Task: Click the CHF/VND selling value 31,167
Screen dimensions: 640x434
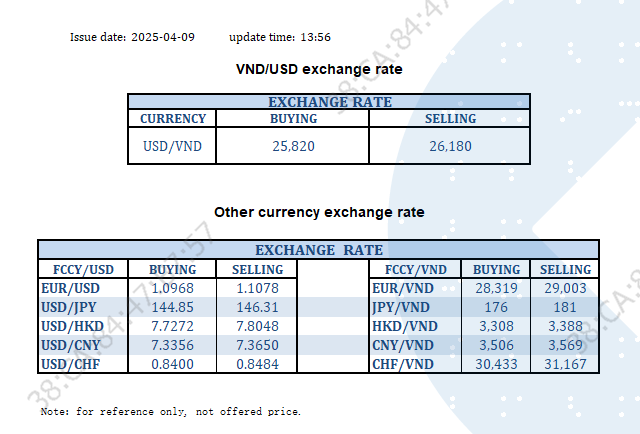Action: [x=565, y=364]
